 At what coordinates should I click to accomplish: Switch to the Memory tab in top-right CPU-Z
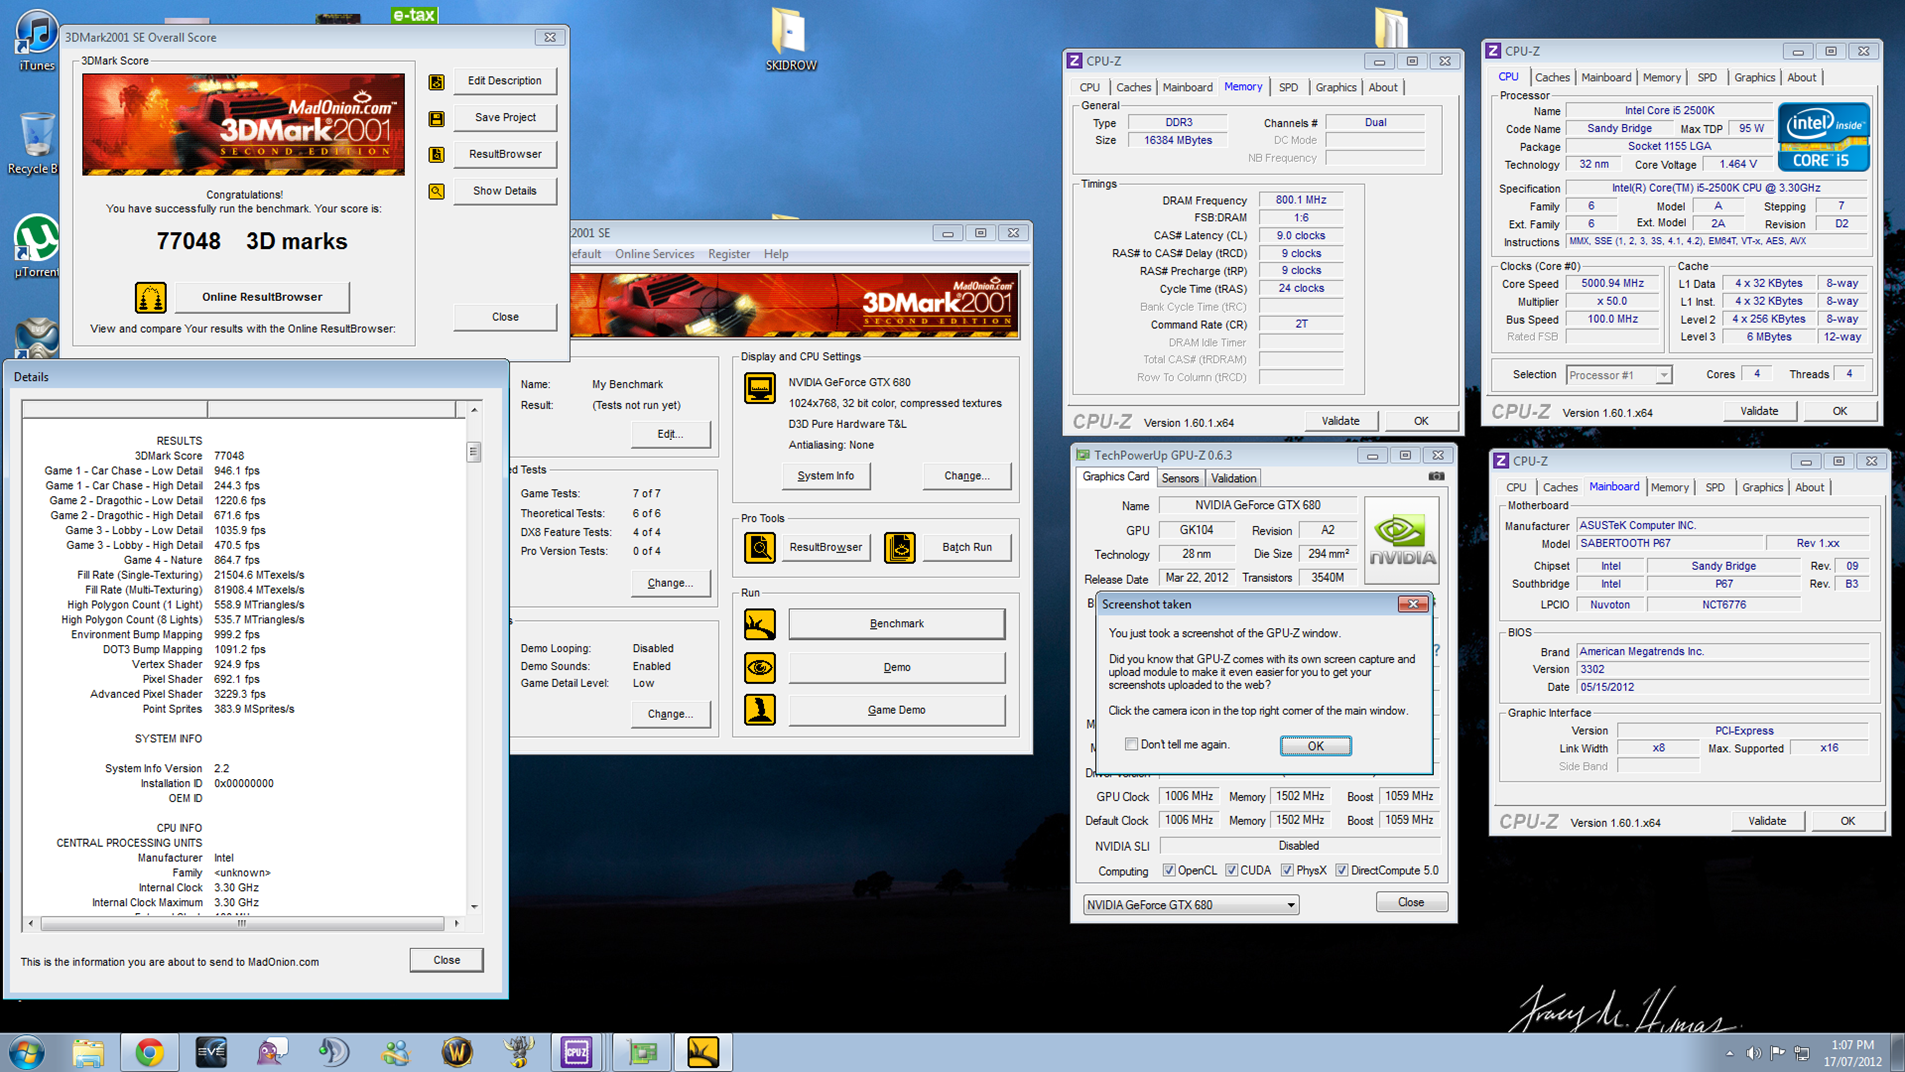point(1661,77)
